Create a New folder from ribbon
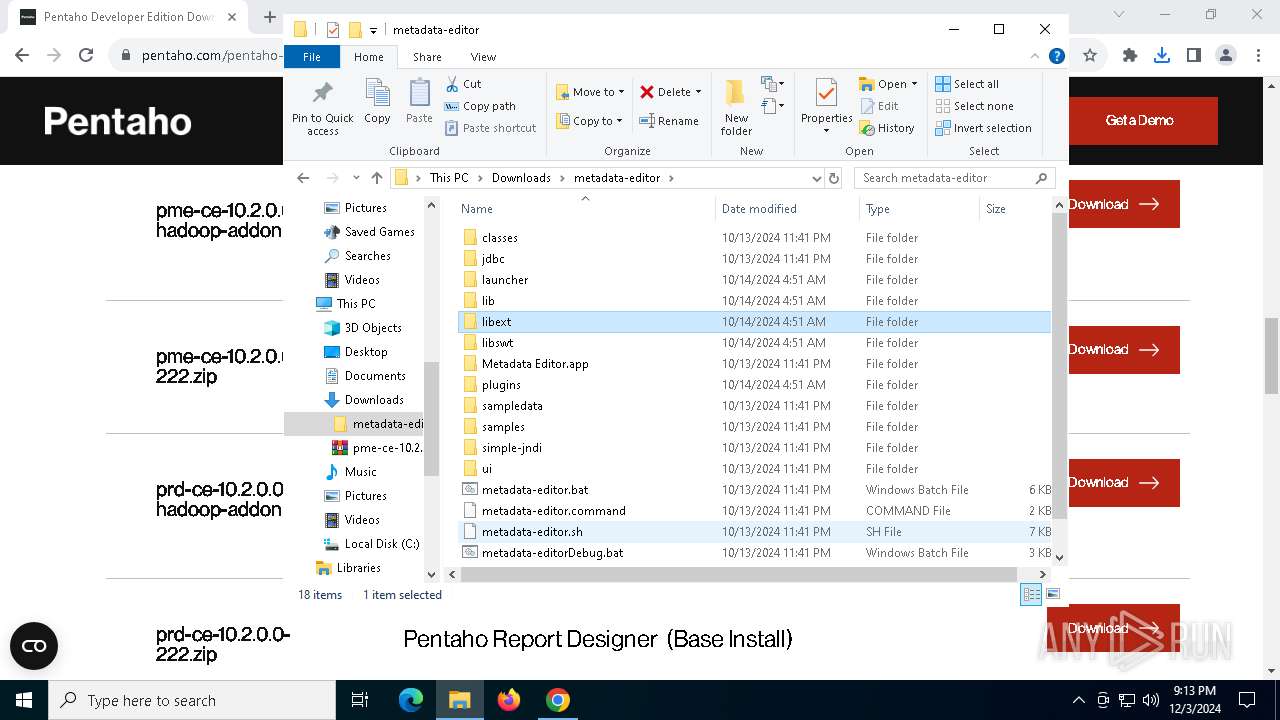The image size is (1280, 720). [736, 107]
